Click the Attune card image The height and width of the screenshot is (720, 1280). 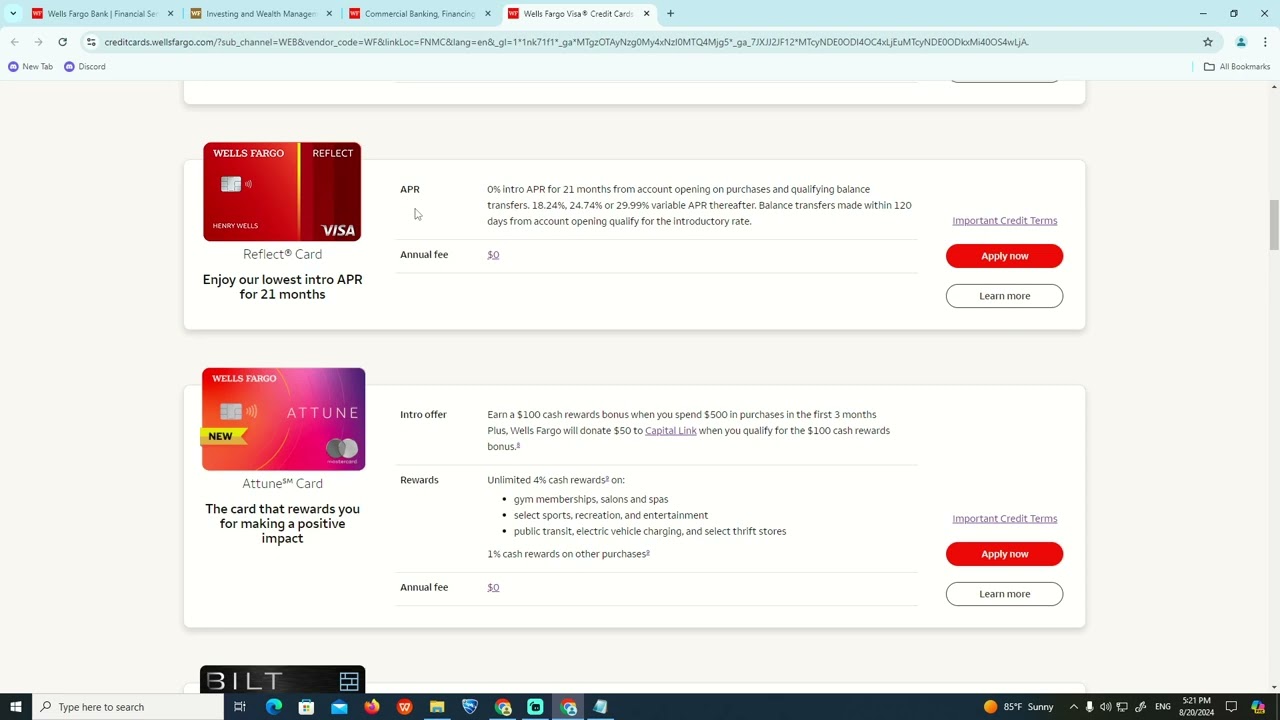tap(283, 419)
